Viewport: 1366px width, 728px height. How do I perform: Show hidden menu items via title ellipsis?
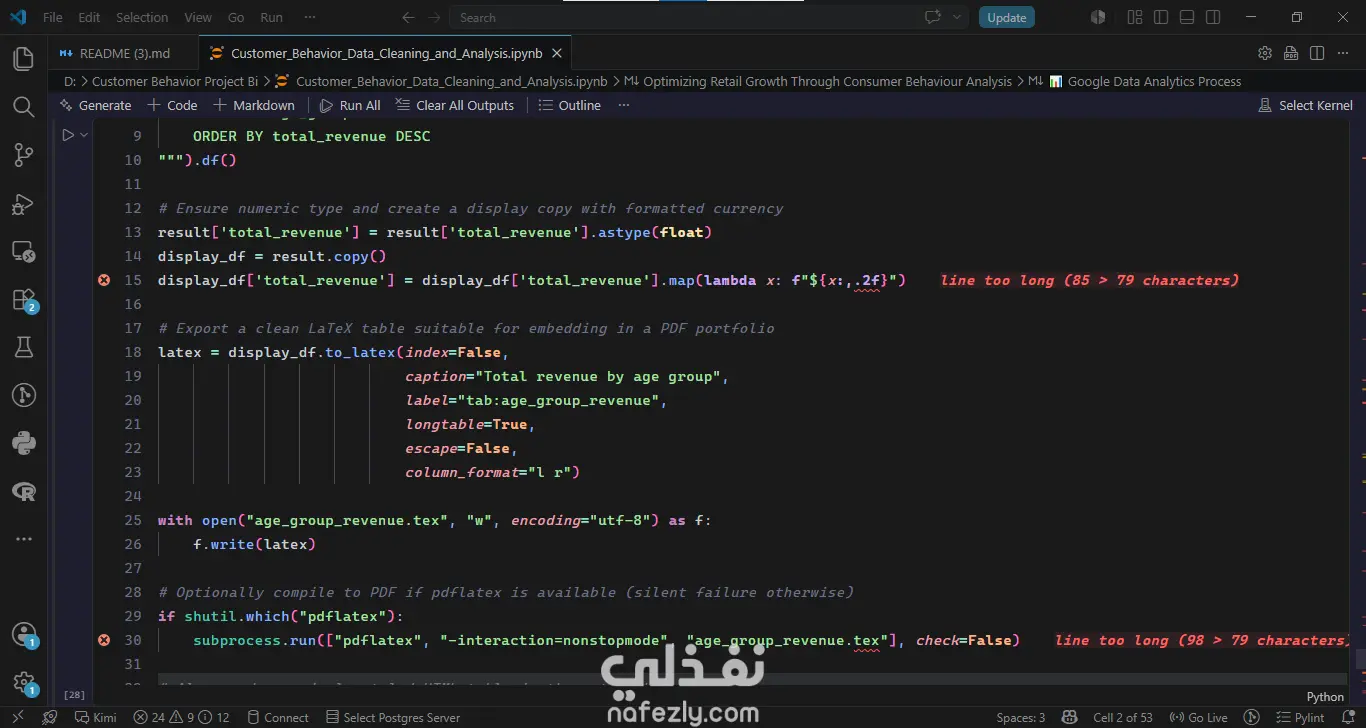[310, 17]
